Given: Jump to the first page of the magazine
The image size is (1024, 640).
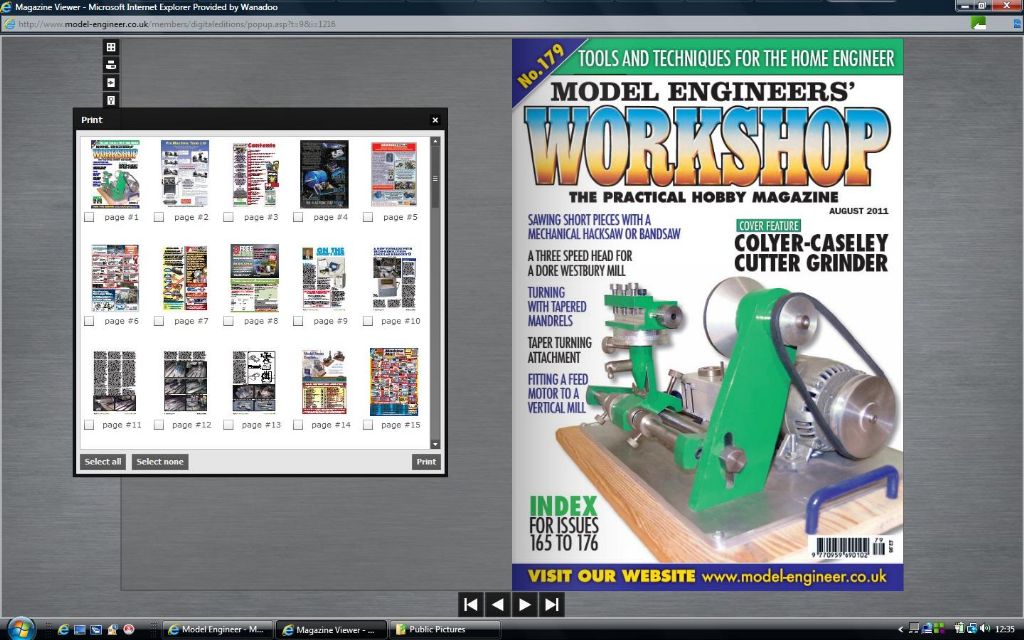Looking at the screenshot, I should click(x=471, y=605).
